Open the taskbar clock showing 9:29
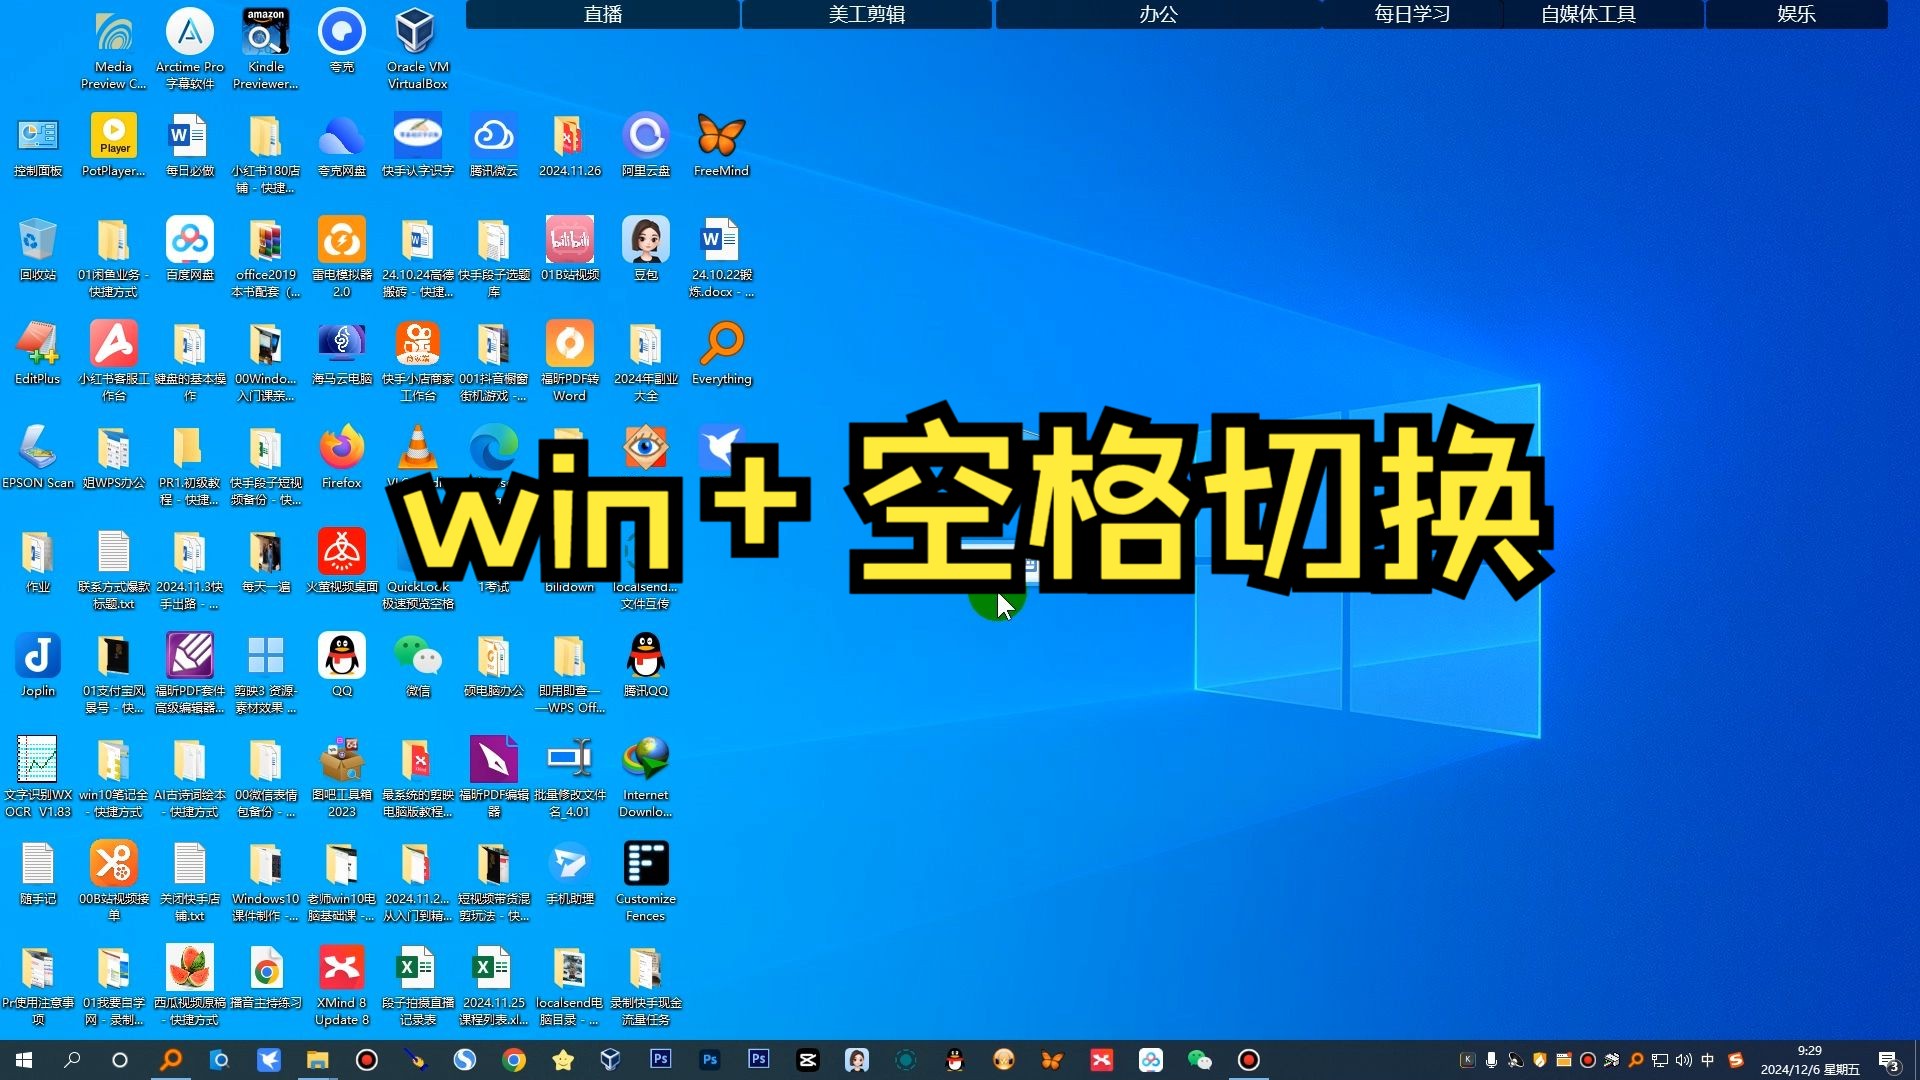 click(x=1809, y=1060)
